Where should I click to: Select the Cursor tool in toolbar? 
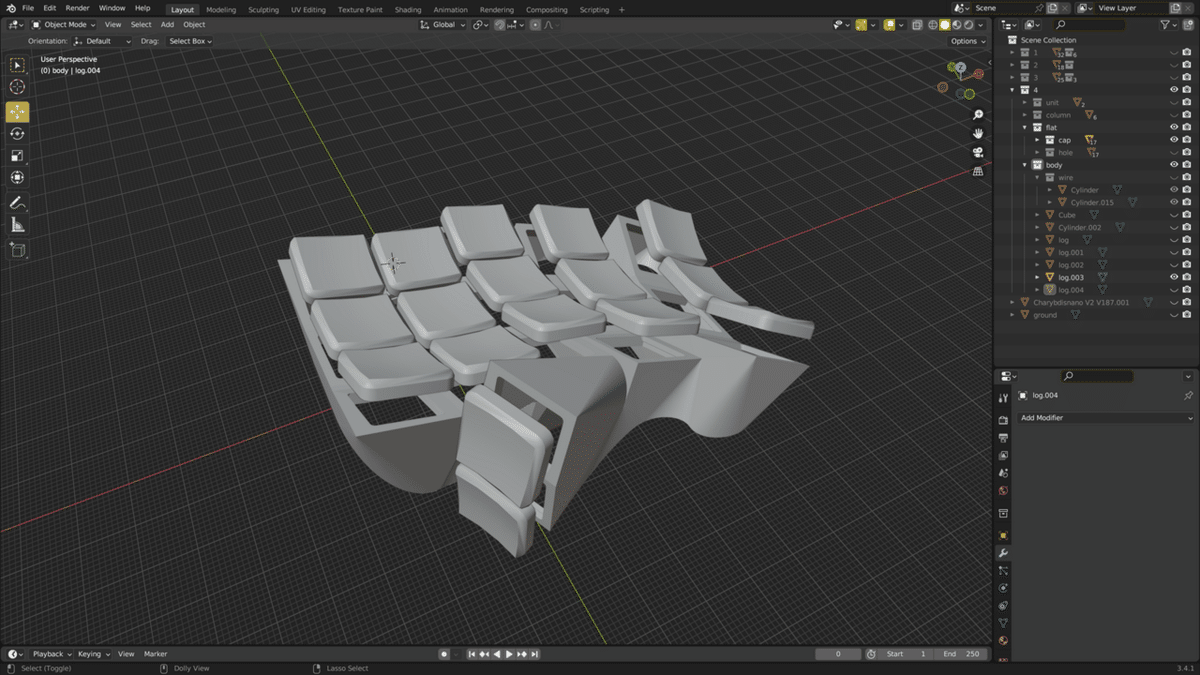(18, 87)
